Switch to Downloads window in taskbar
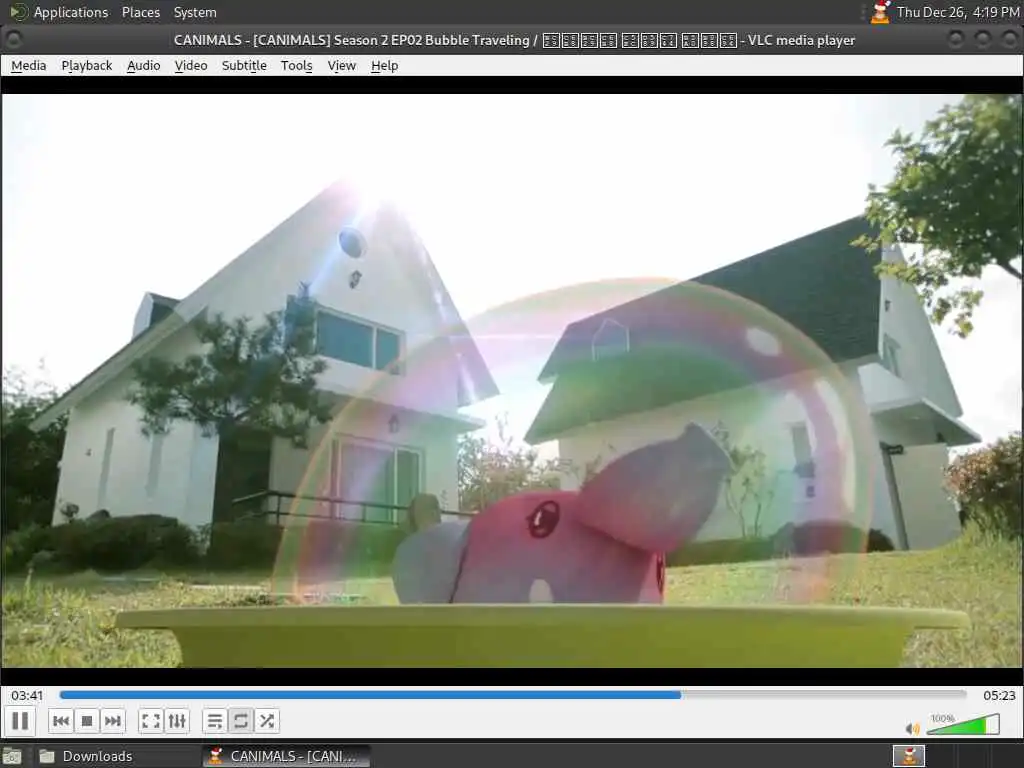Viewport: 1024px width, 768px height. [x=116, y=756]
